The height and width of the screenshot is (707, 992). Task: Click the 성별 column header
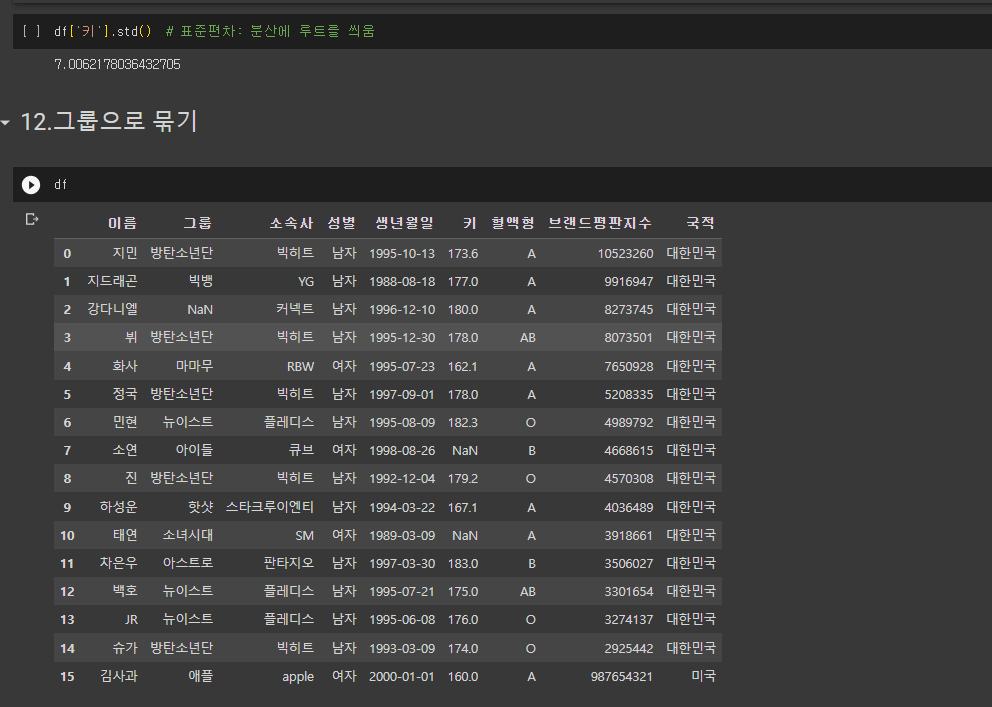coord(342,223)
